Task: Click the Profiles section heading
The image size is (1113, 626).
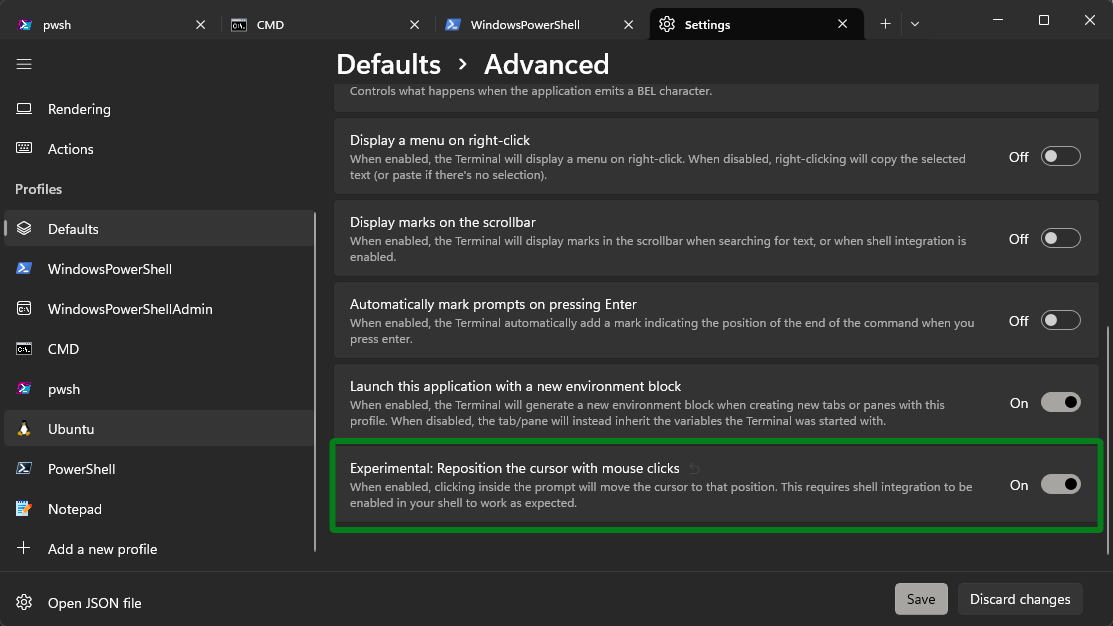Action: pyautogui.click(x=38, y=189)
